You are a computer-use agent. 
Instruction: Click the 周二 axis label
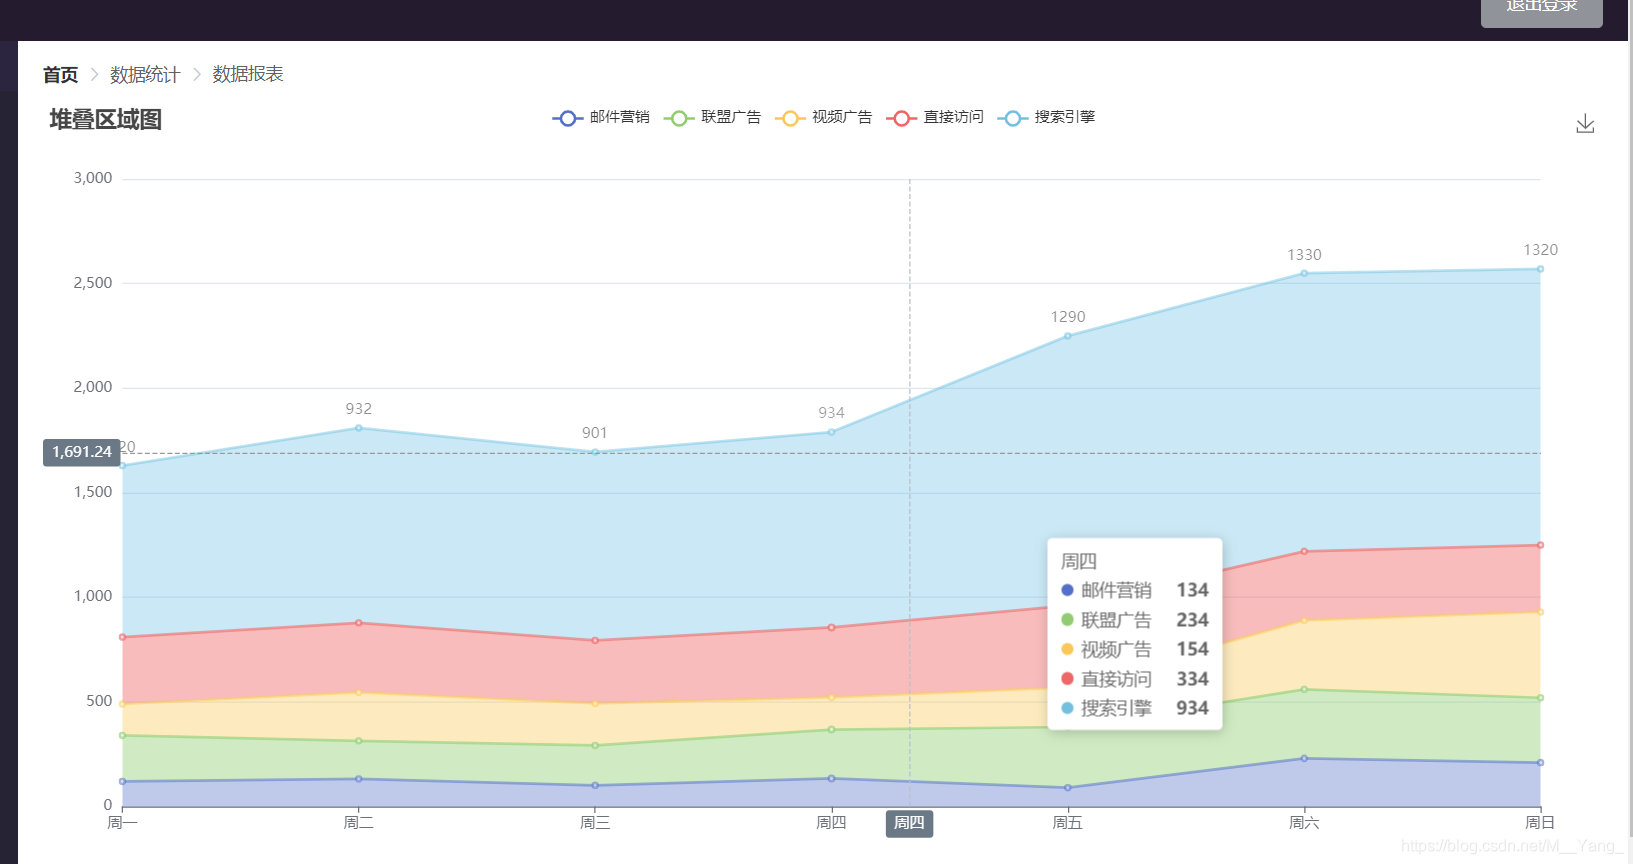click(x=358, y=823)
